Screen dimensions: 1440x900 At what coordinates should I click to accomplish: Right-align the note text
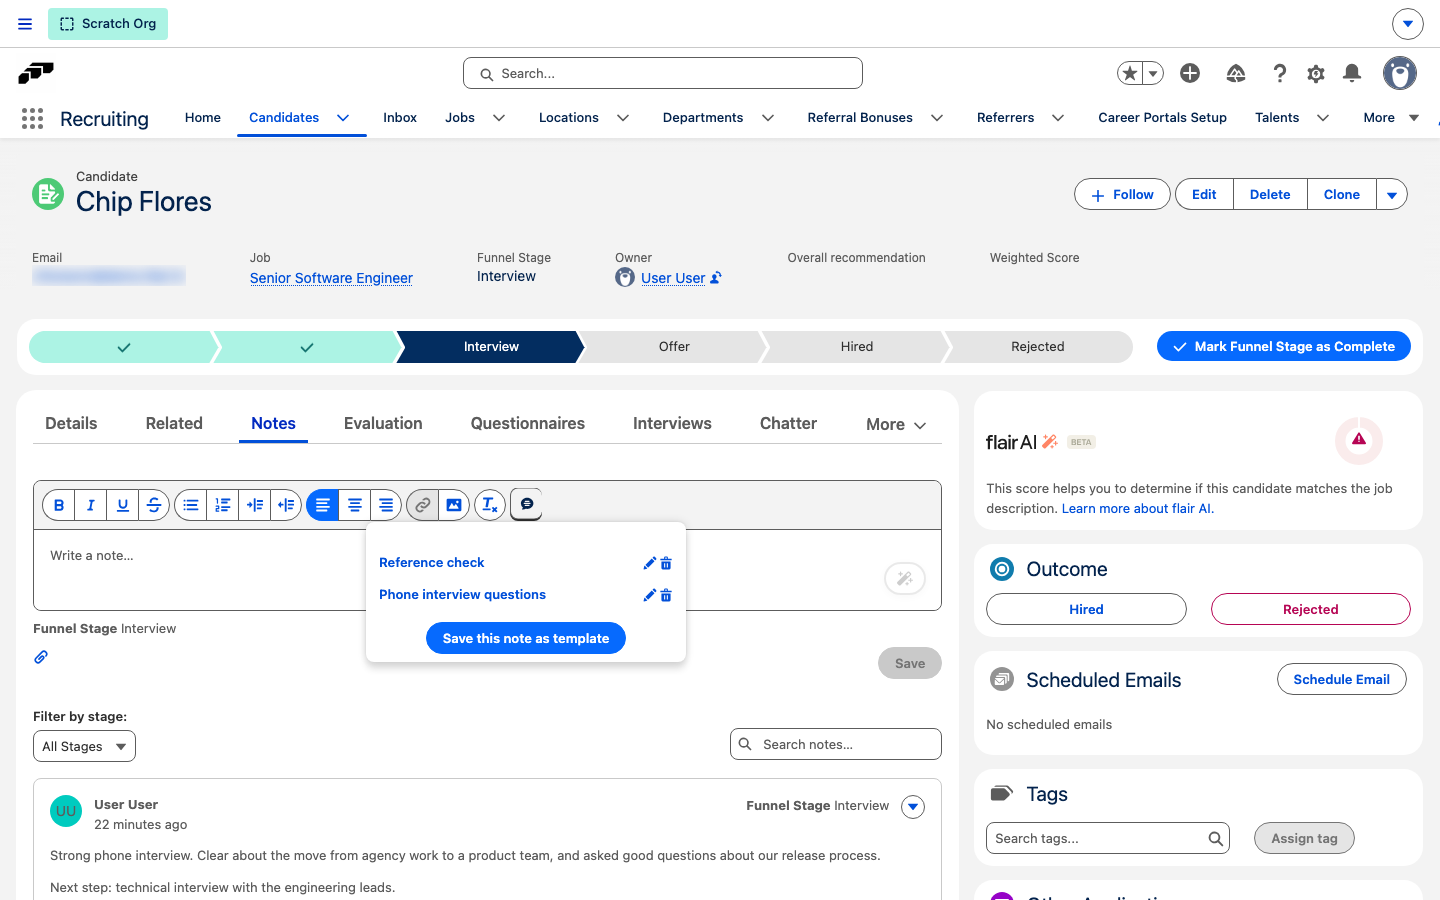tap(386, 505)
